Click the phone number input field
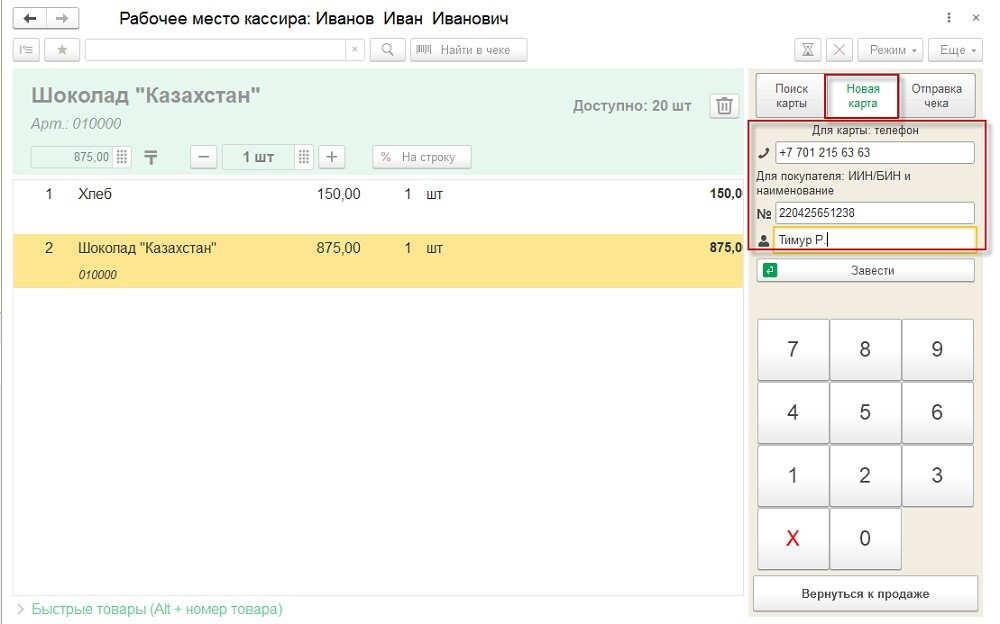1000x624 pixels. (874, 153)
